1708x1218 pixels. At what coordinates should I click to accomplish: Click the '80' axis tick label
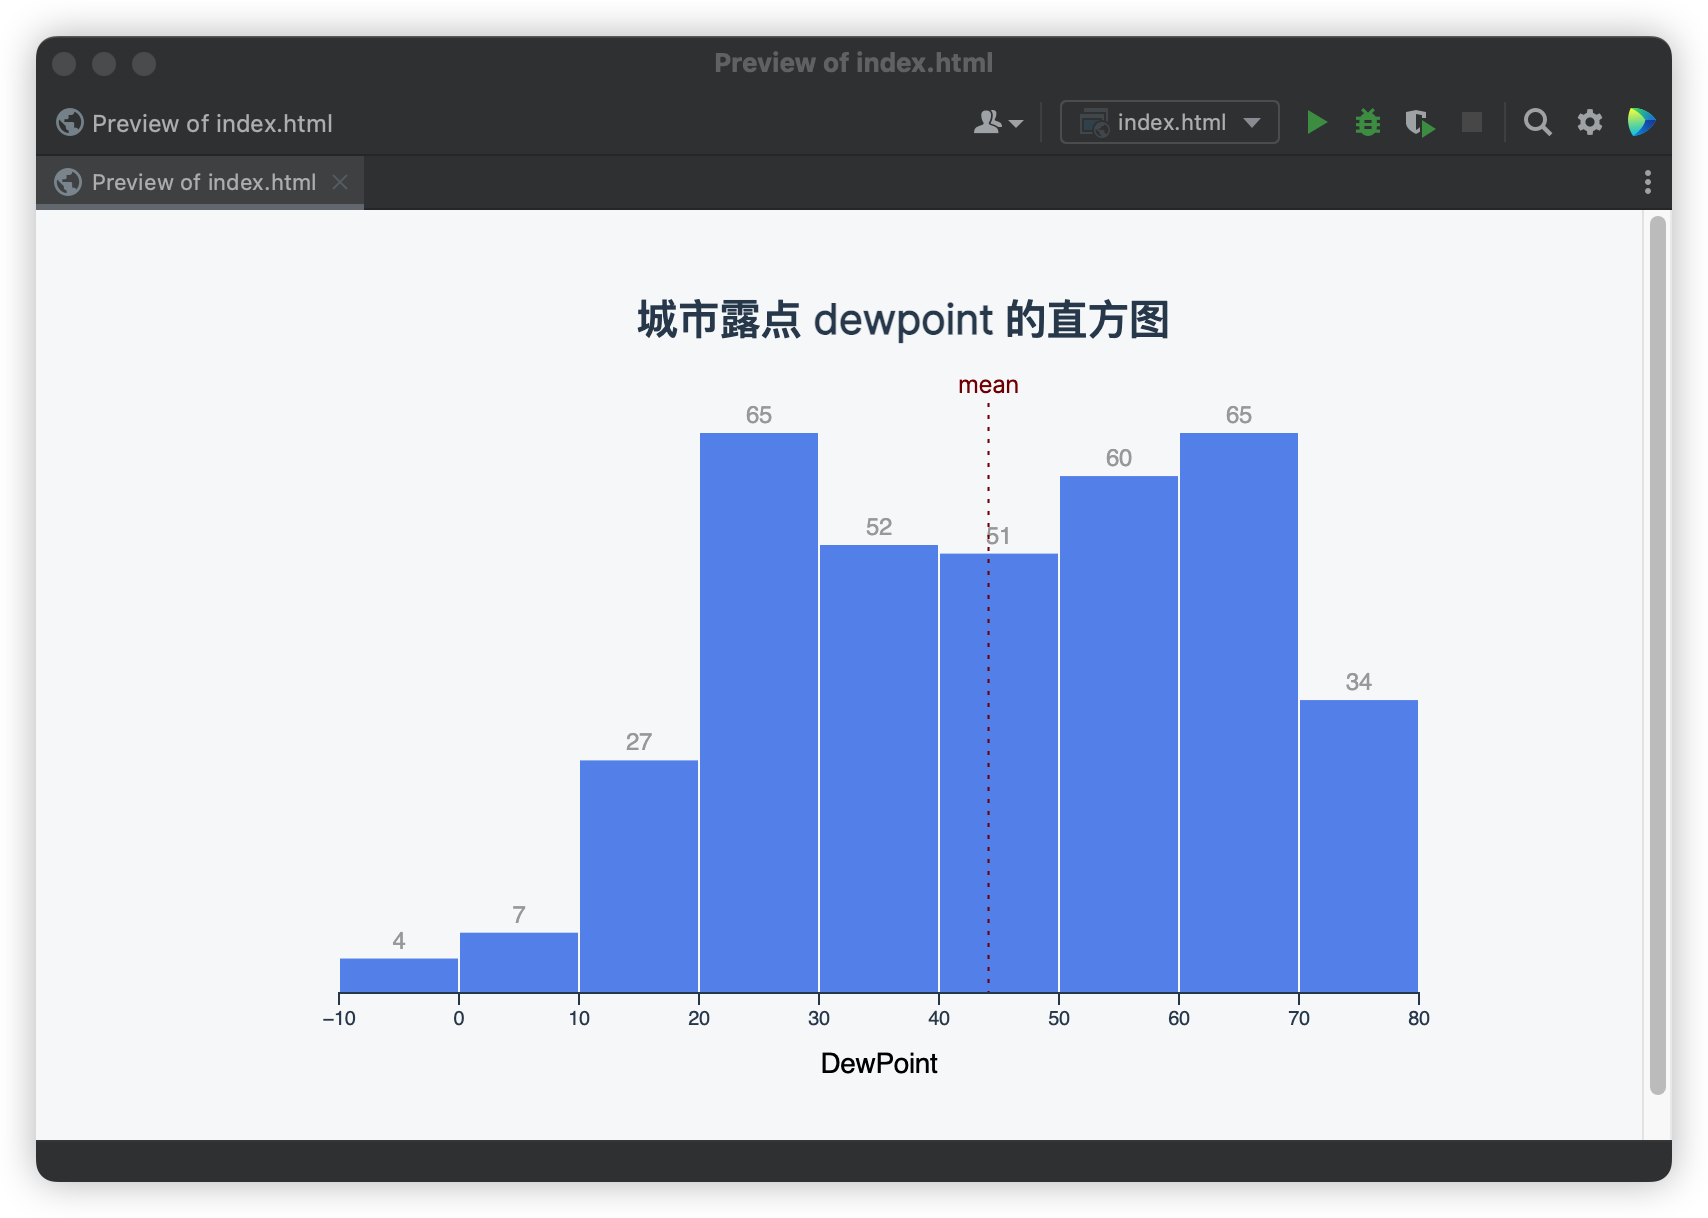coord(1419,1018)
